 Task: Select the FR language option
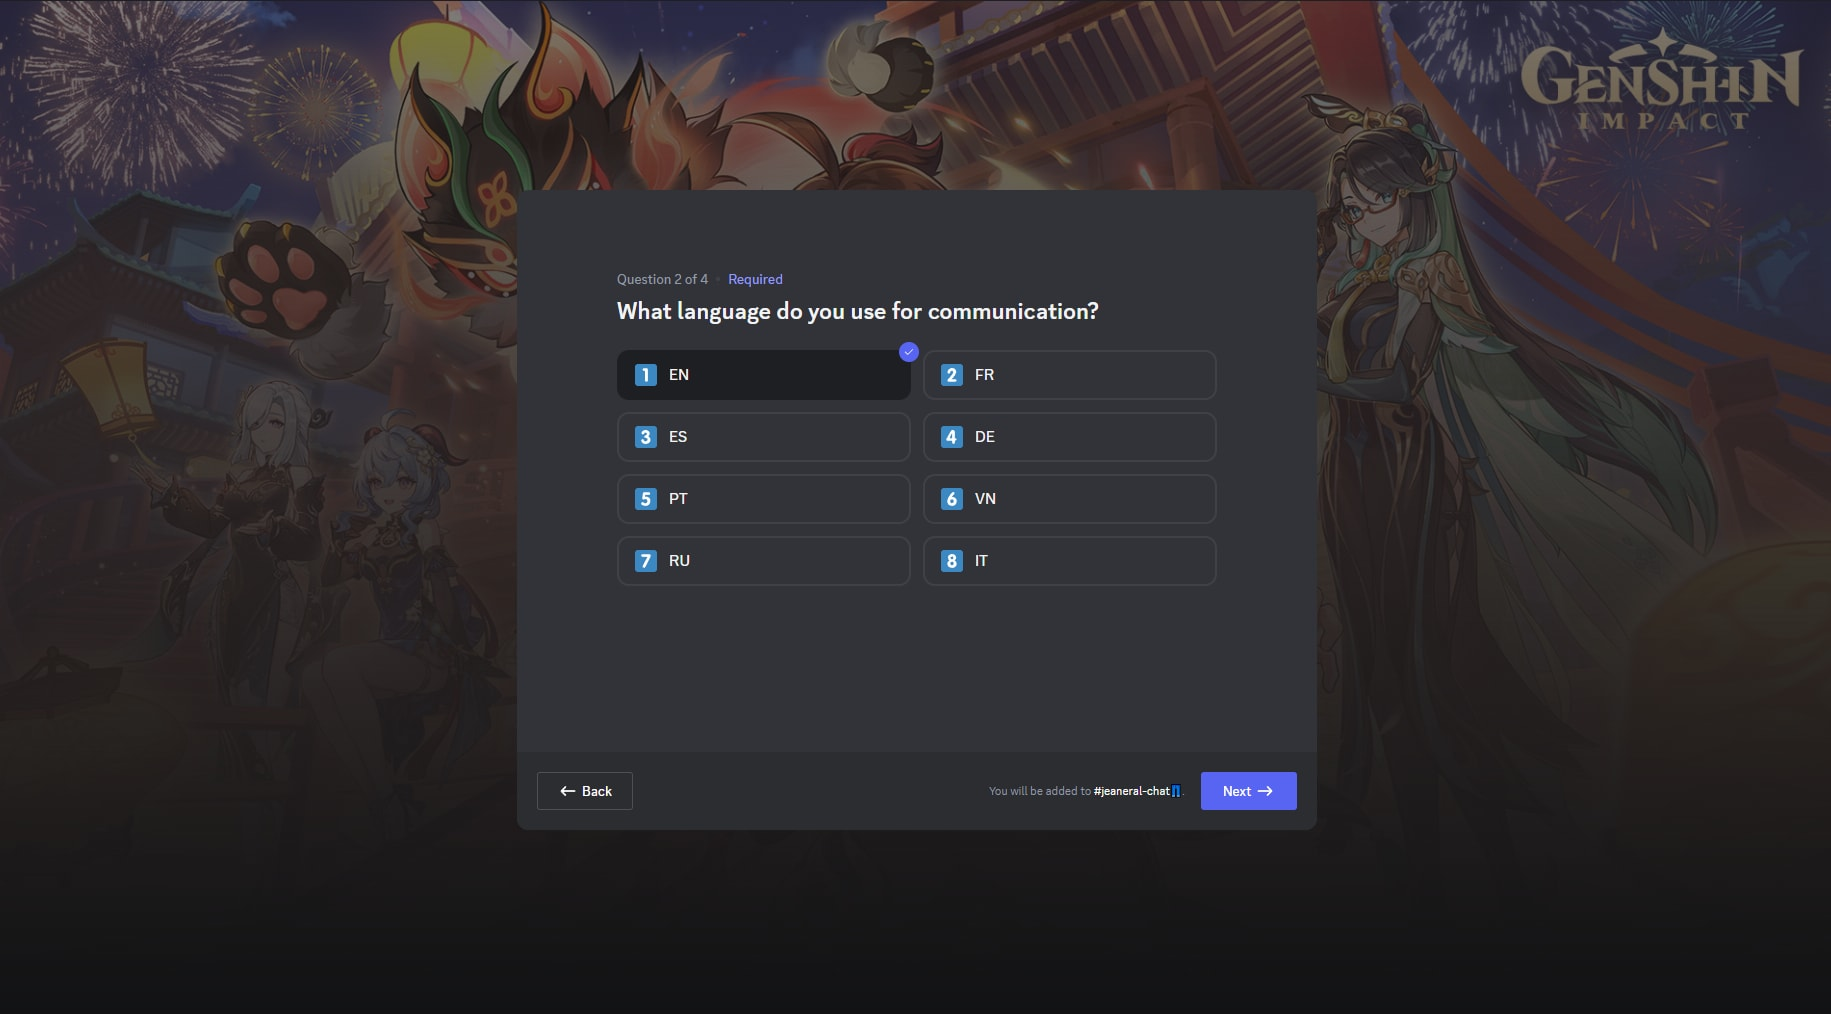point(1069,375)
